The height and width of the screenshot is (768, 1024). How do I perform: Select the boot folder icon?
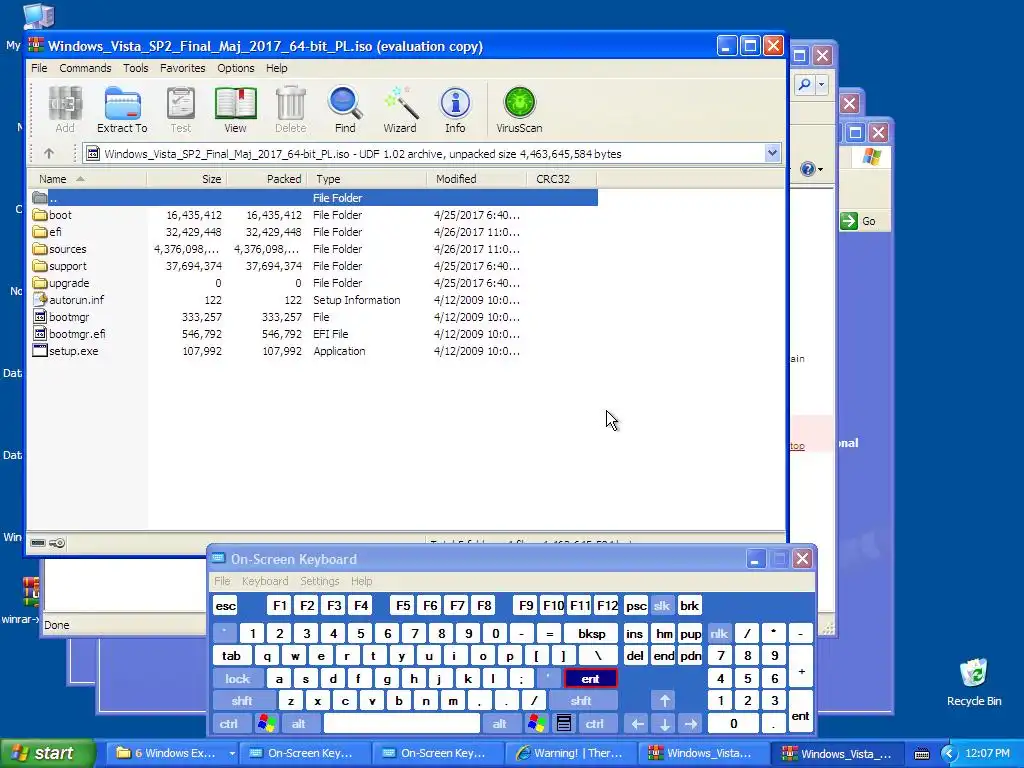(40, 215)
